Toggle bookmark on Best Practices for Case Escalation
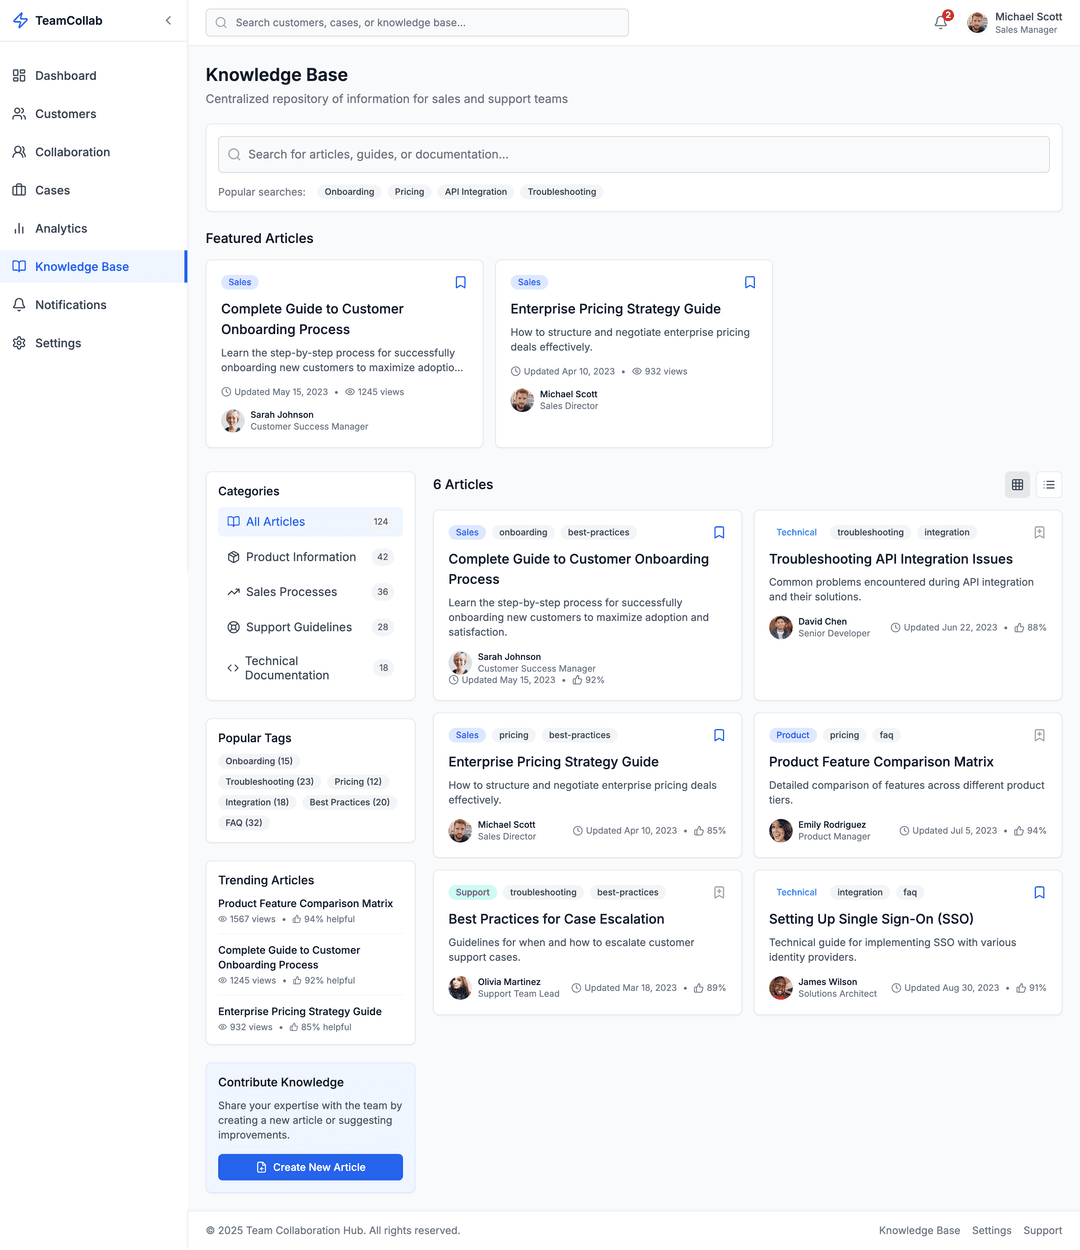 tap(719, 893)
